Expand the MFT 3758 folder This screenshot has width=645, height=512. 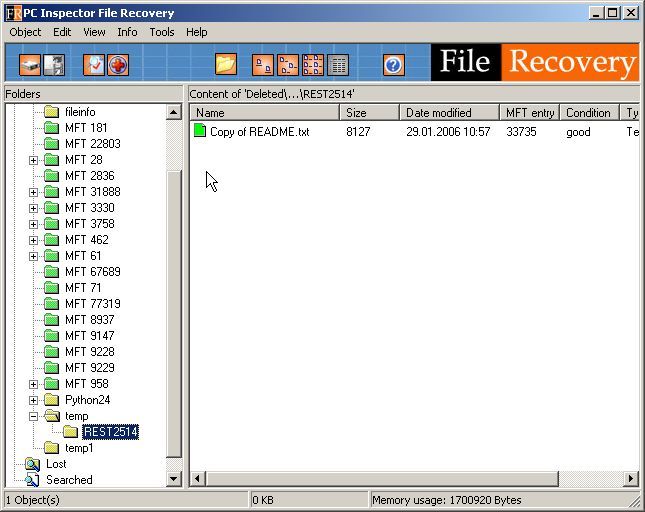point(33,224)
